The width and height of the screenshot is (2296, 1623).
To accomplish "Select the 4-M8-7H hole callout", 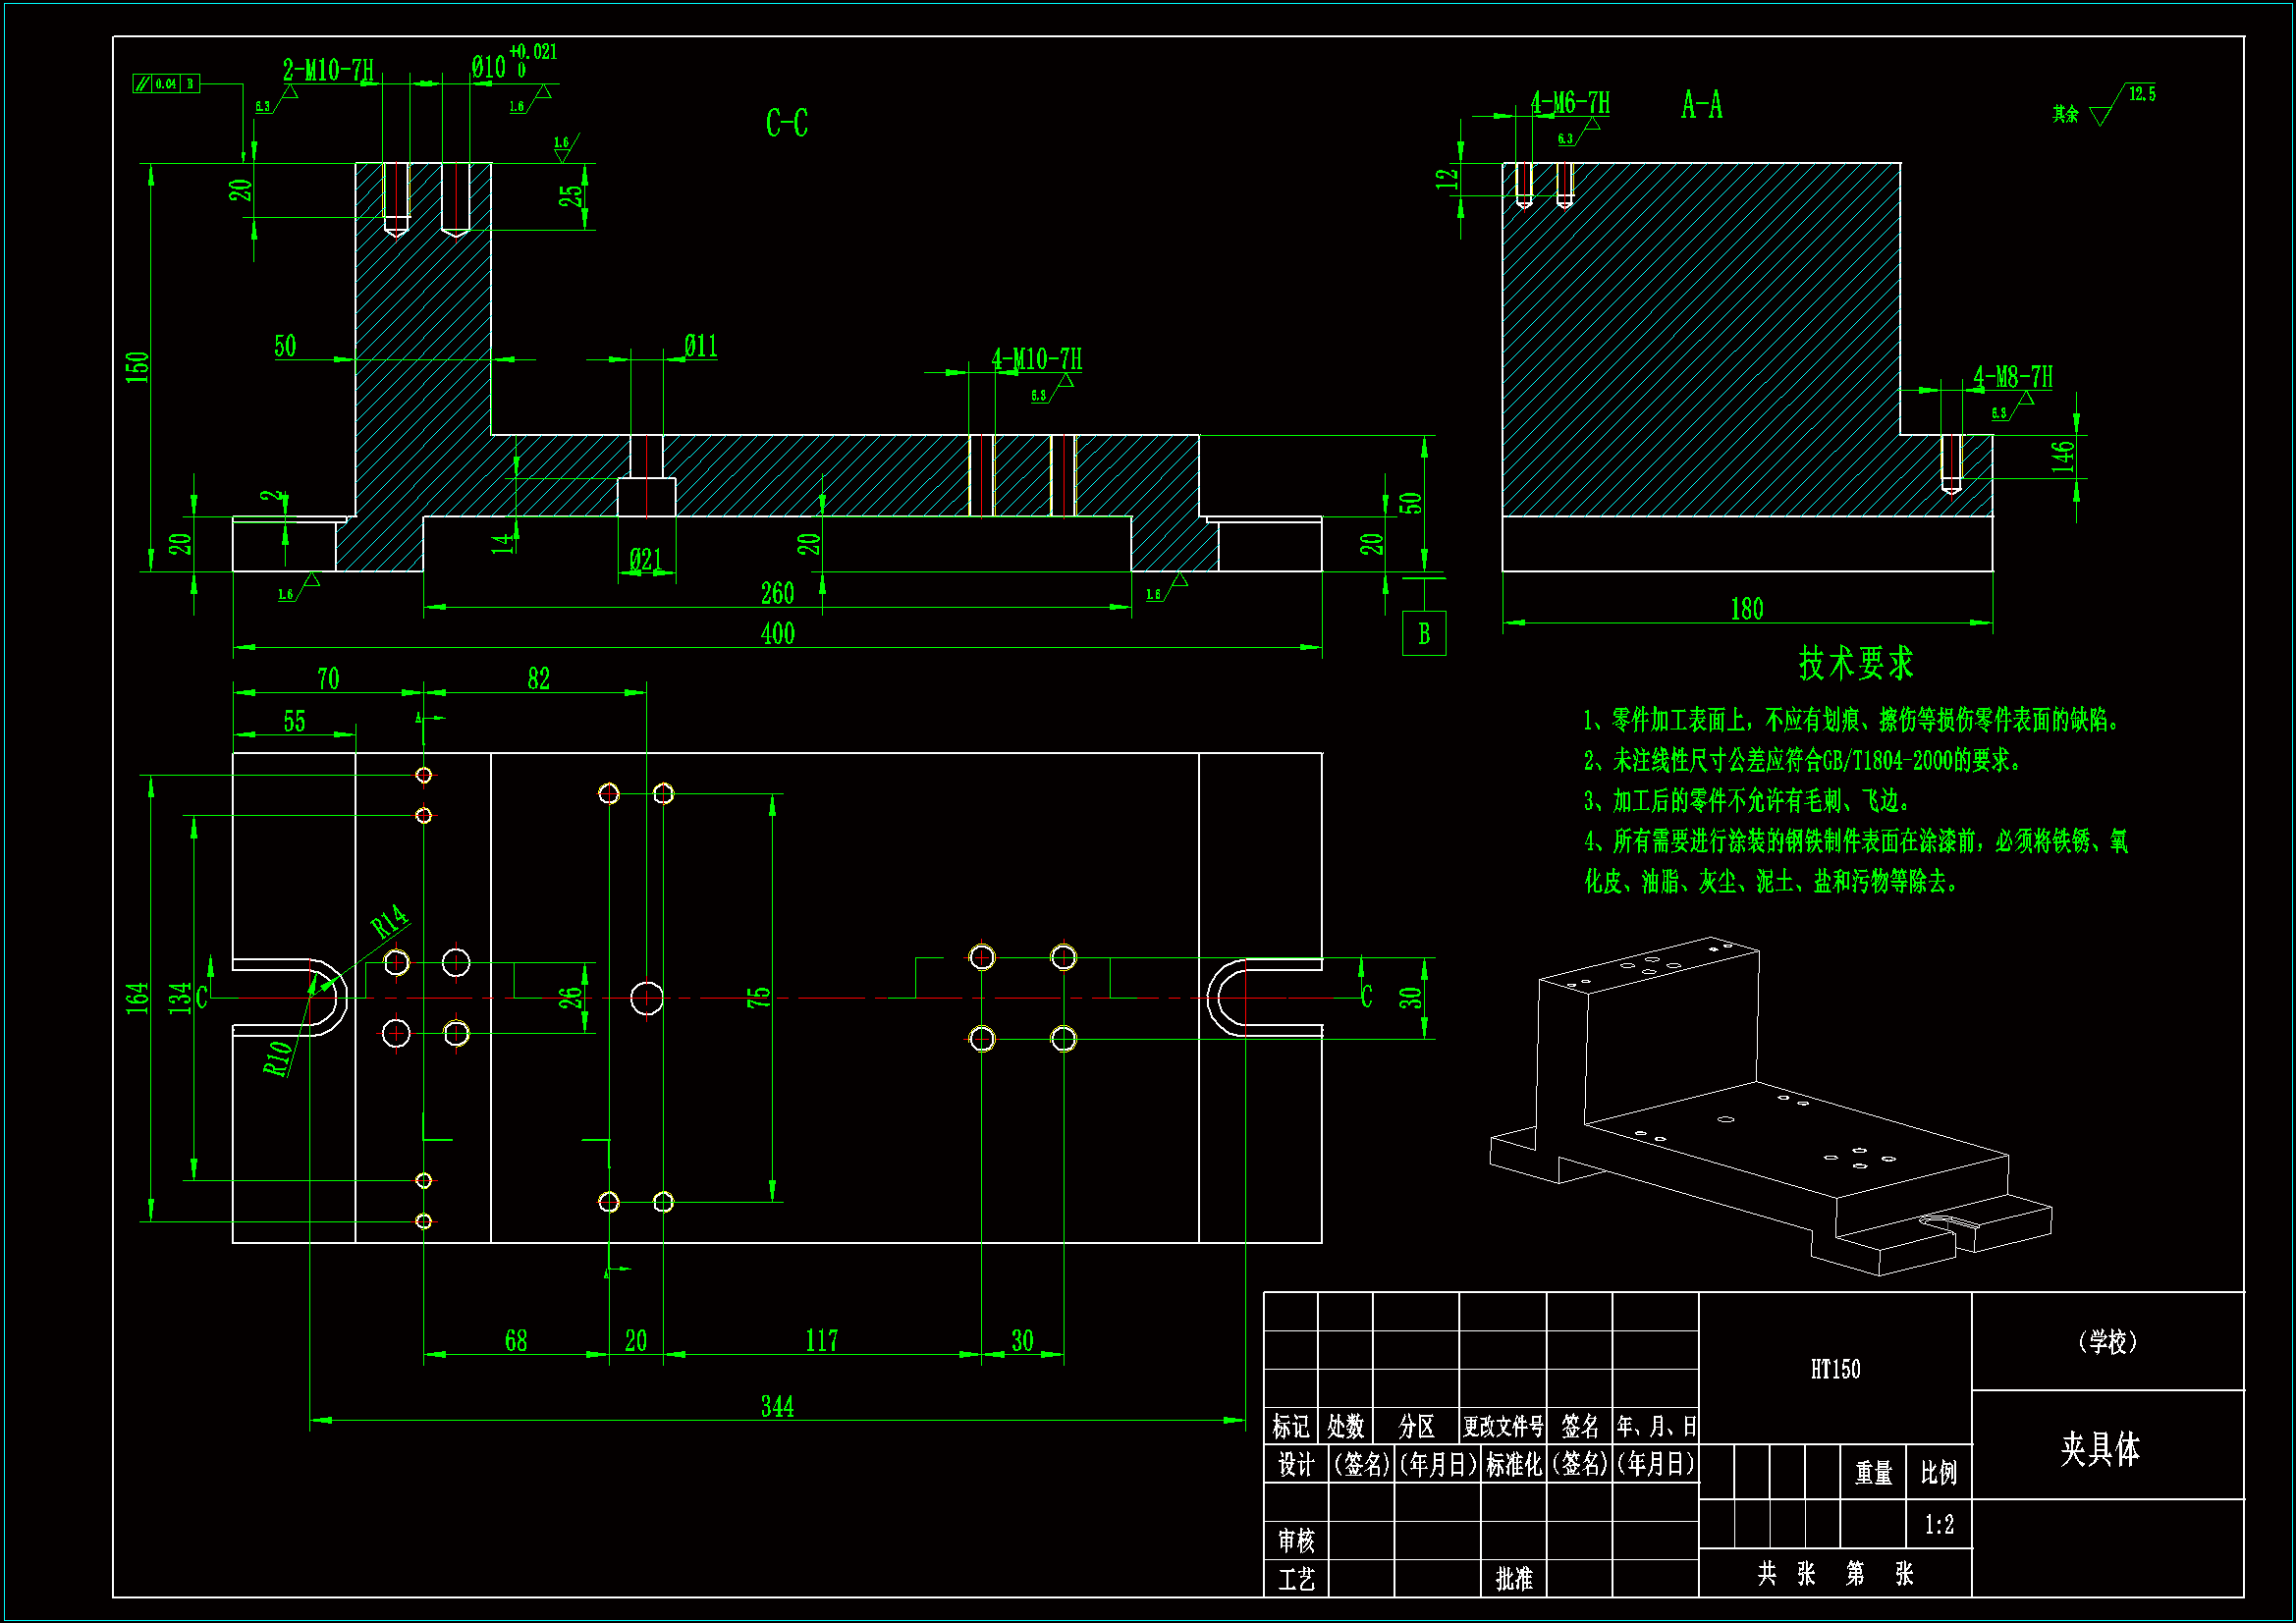I will click(x=2012, y=377).
